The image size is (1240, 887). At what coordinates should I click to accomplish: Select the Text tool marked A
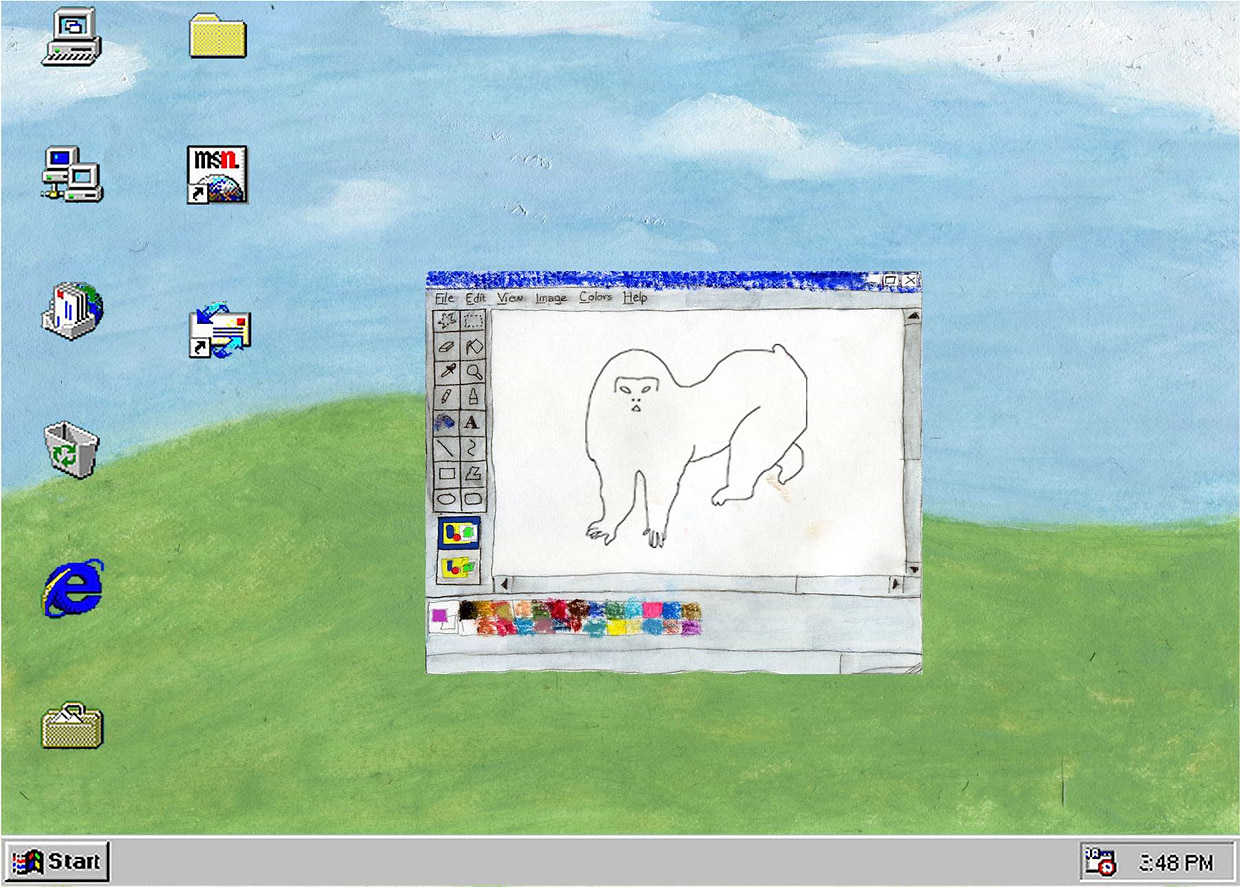click(472, 422)
